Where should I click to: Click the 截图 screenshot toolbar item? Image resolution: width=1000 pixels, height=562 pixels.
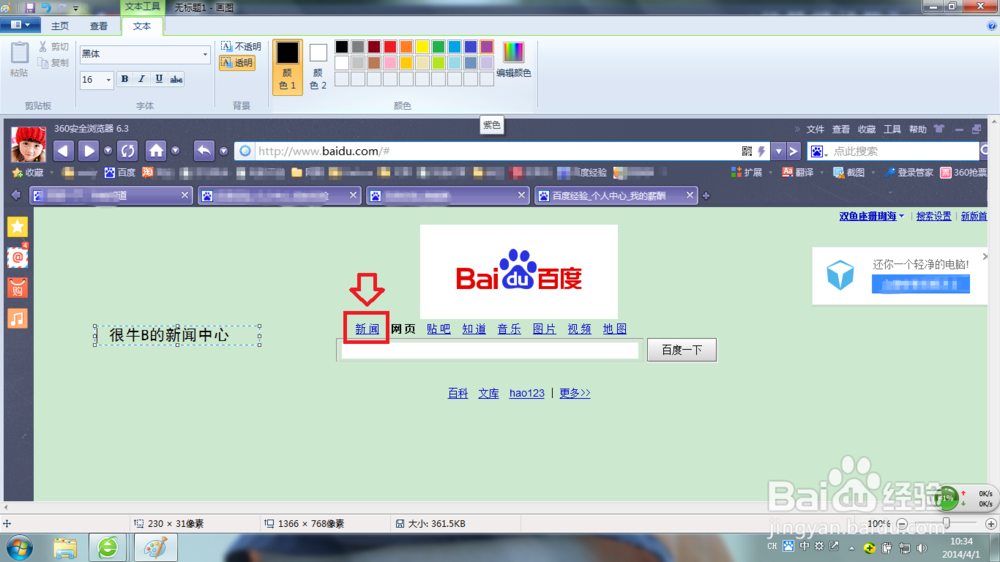849,172
